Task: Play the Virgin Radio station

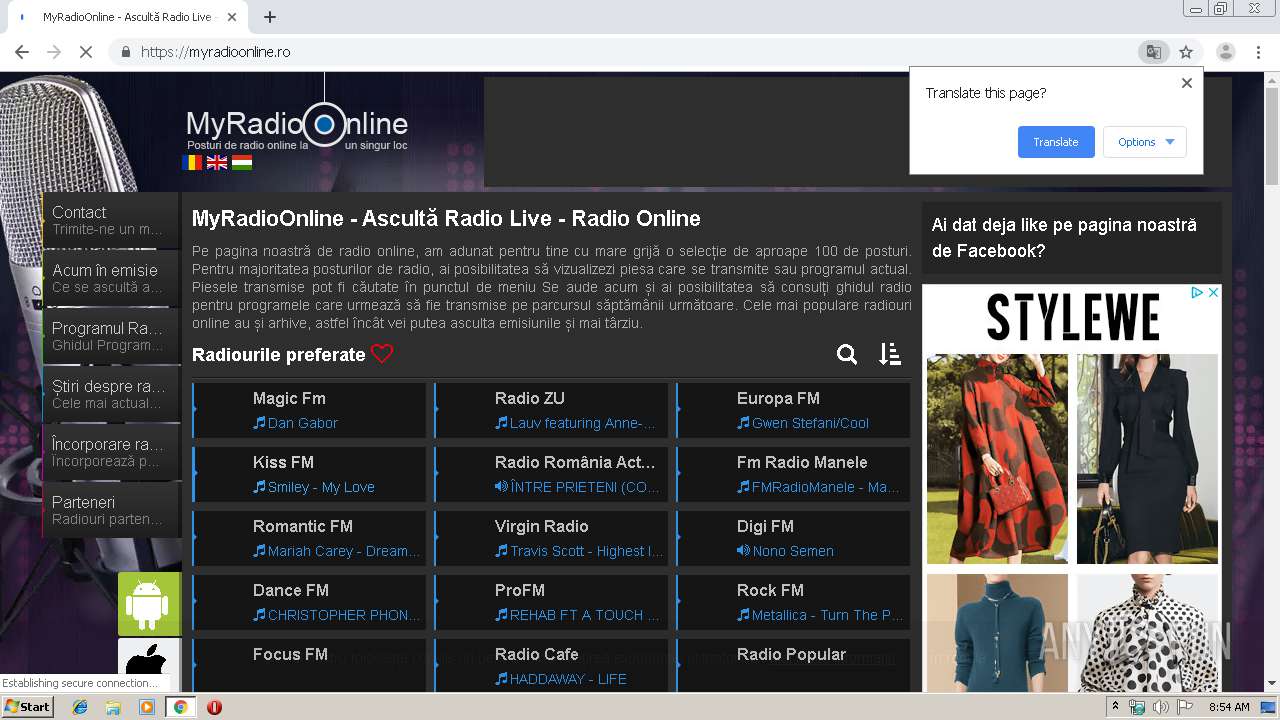Action: coord(551,538)
